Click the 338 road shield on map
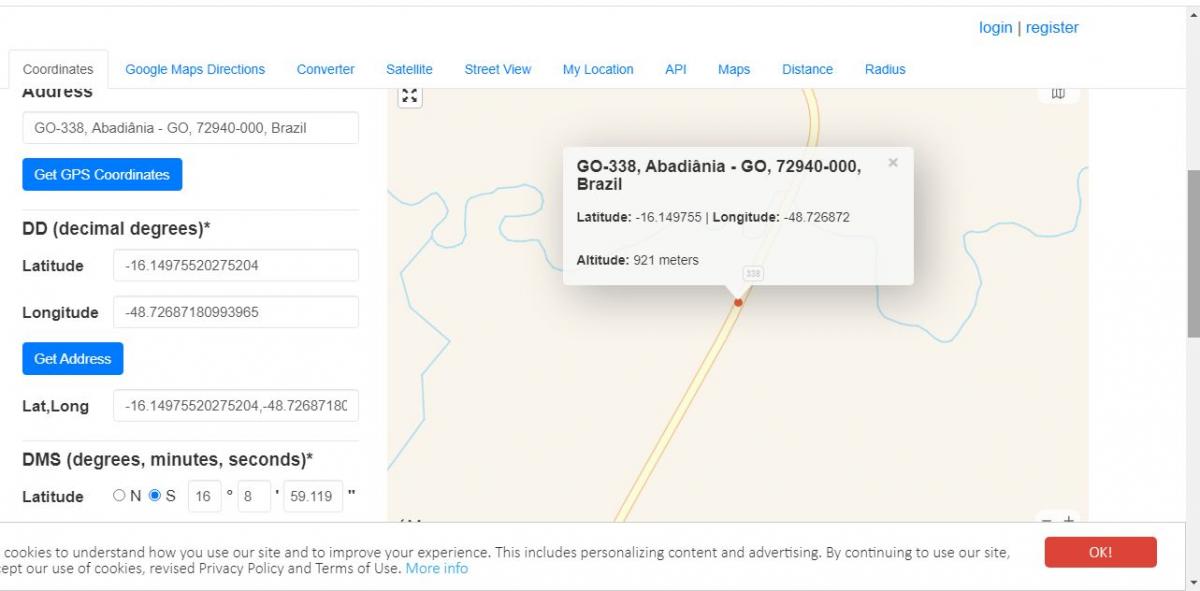1200x591 pixels. 753,273
